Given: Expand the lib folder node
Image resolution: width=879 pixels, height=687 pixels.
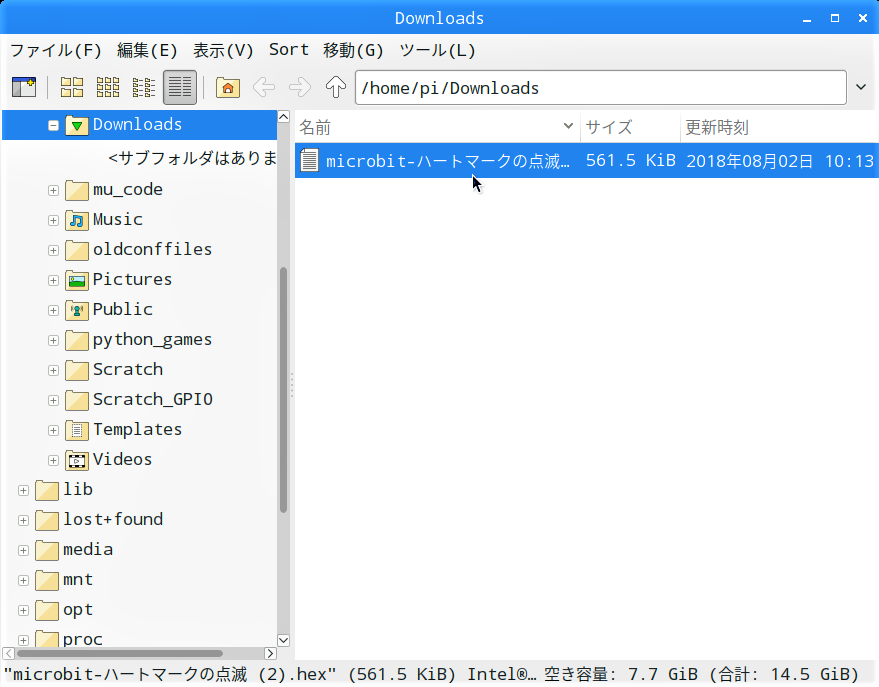Looking at the screenshot, I should [24, 490].
